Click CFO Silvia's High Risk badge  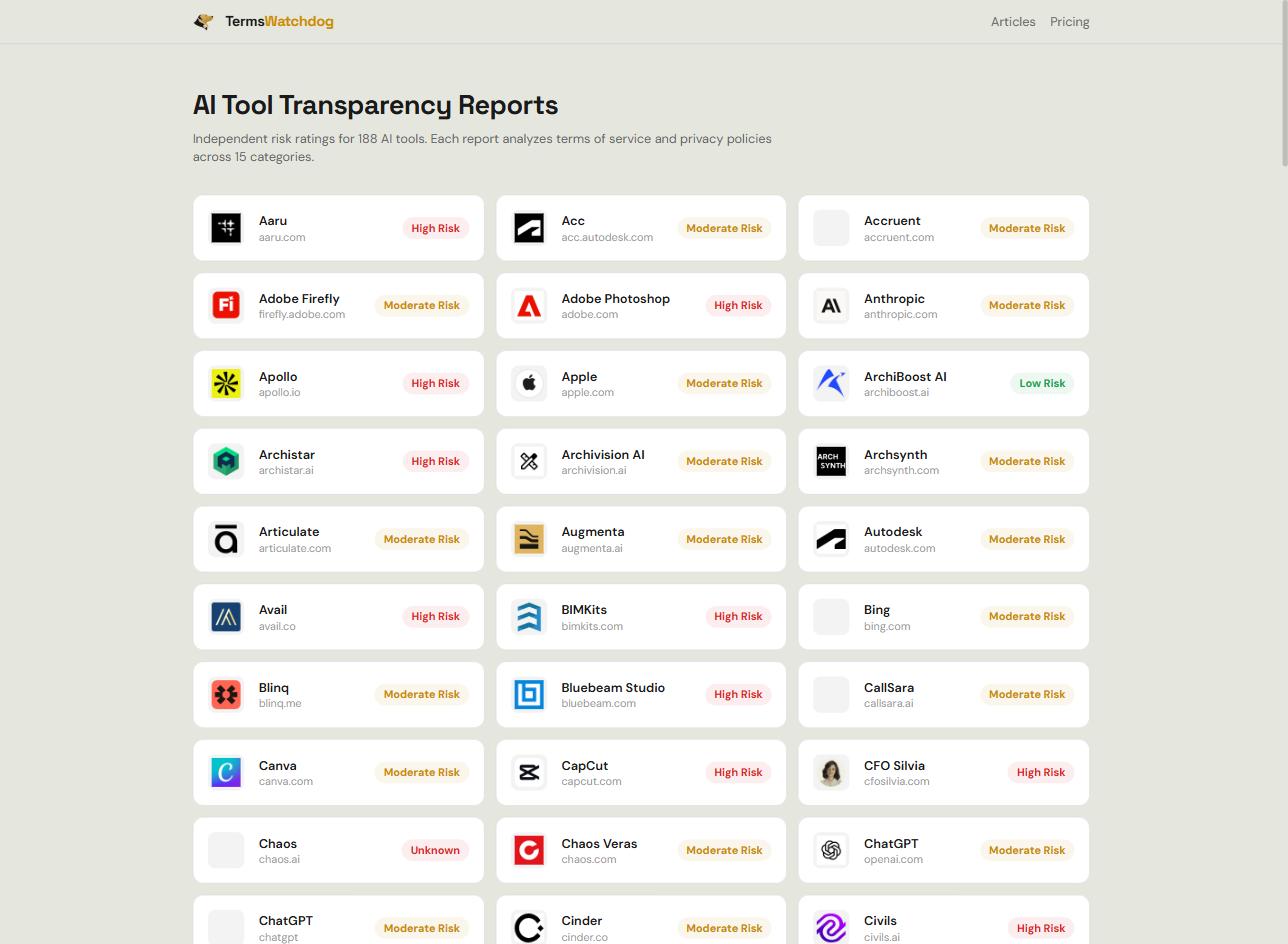point(1041,772)
